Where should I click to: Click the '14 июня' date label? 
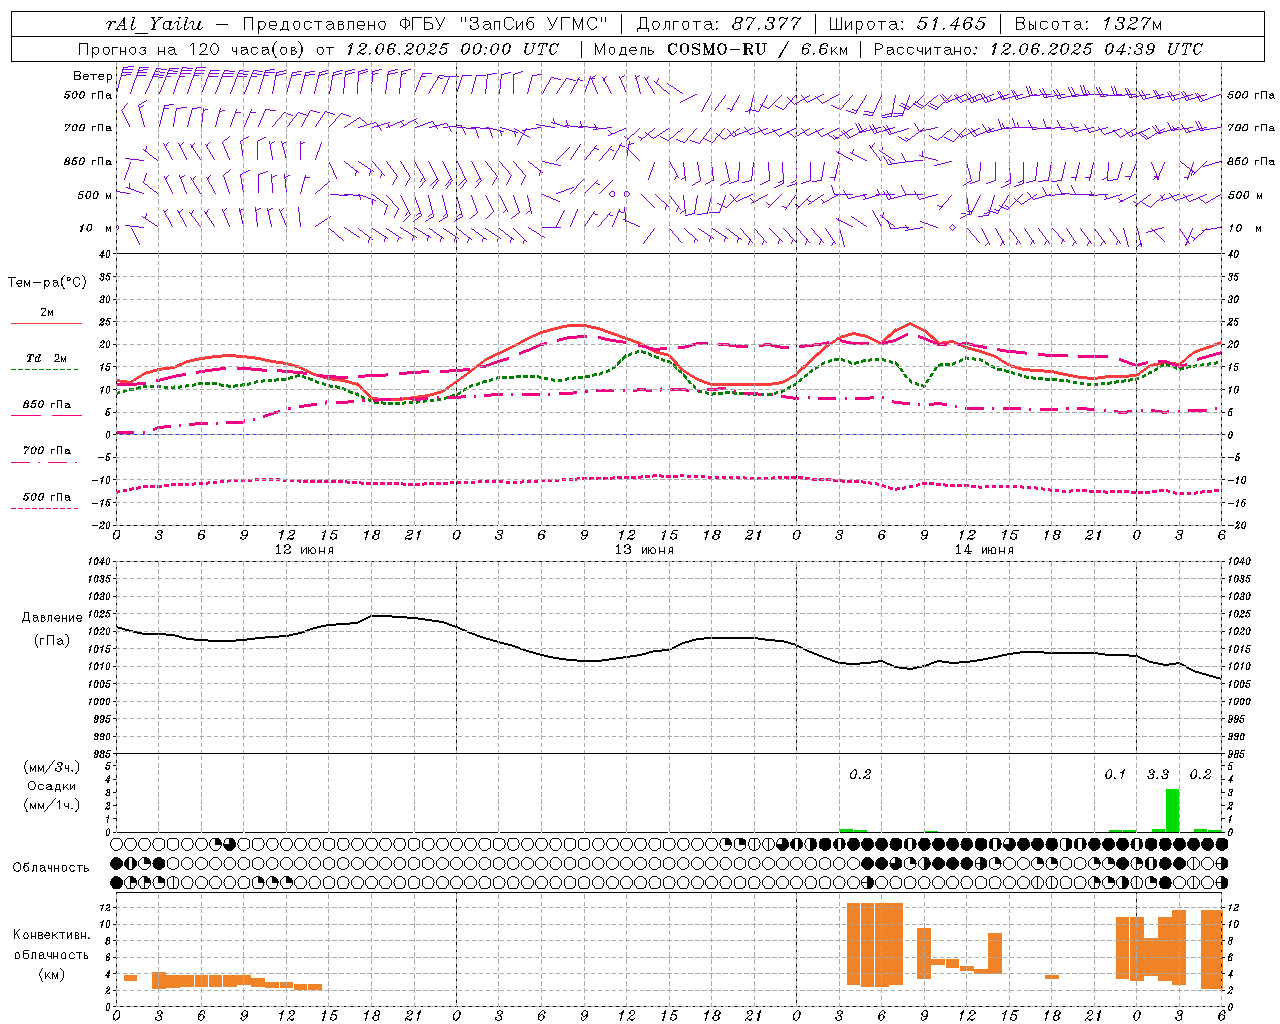tap(984, 550)
